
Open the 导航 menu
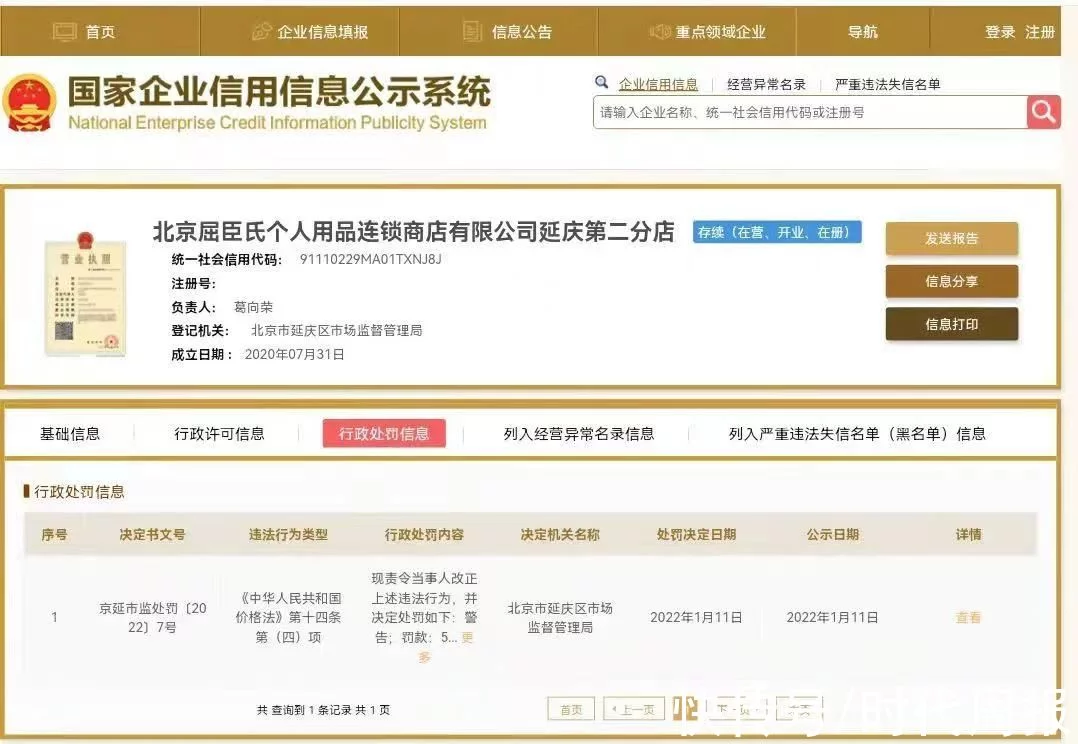862,32
